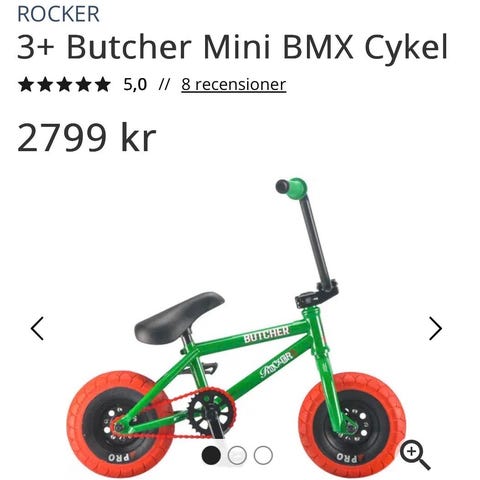Select the second grey carousel dot
Viewport: 480px width, 480px height.
[237, 455]
